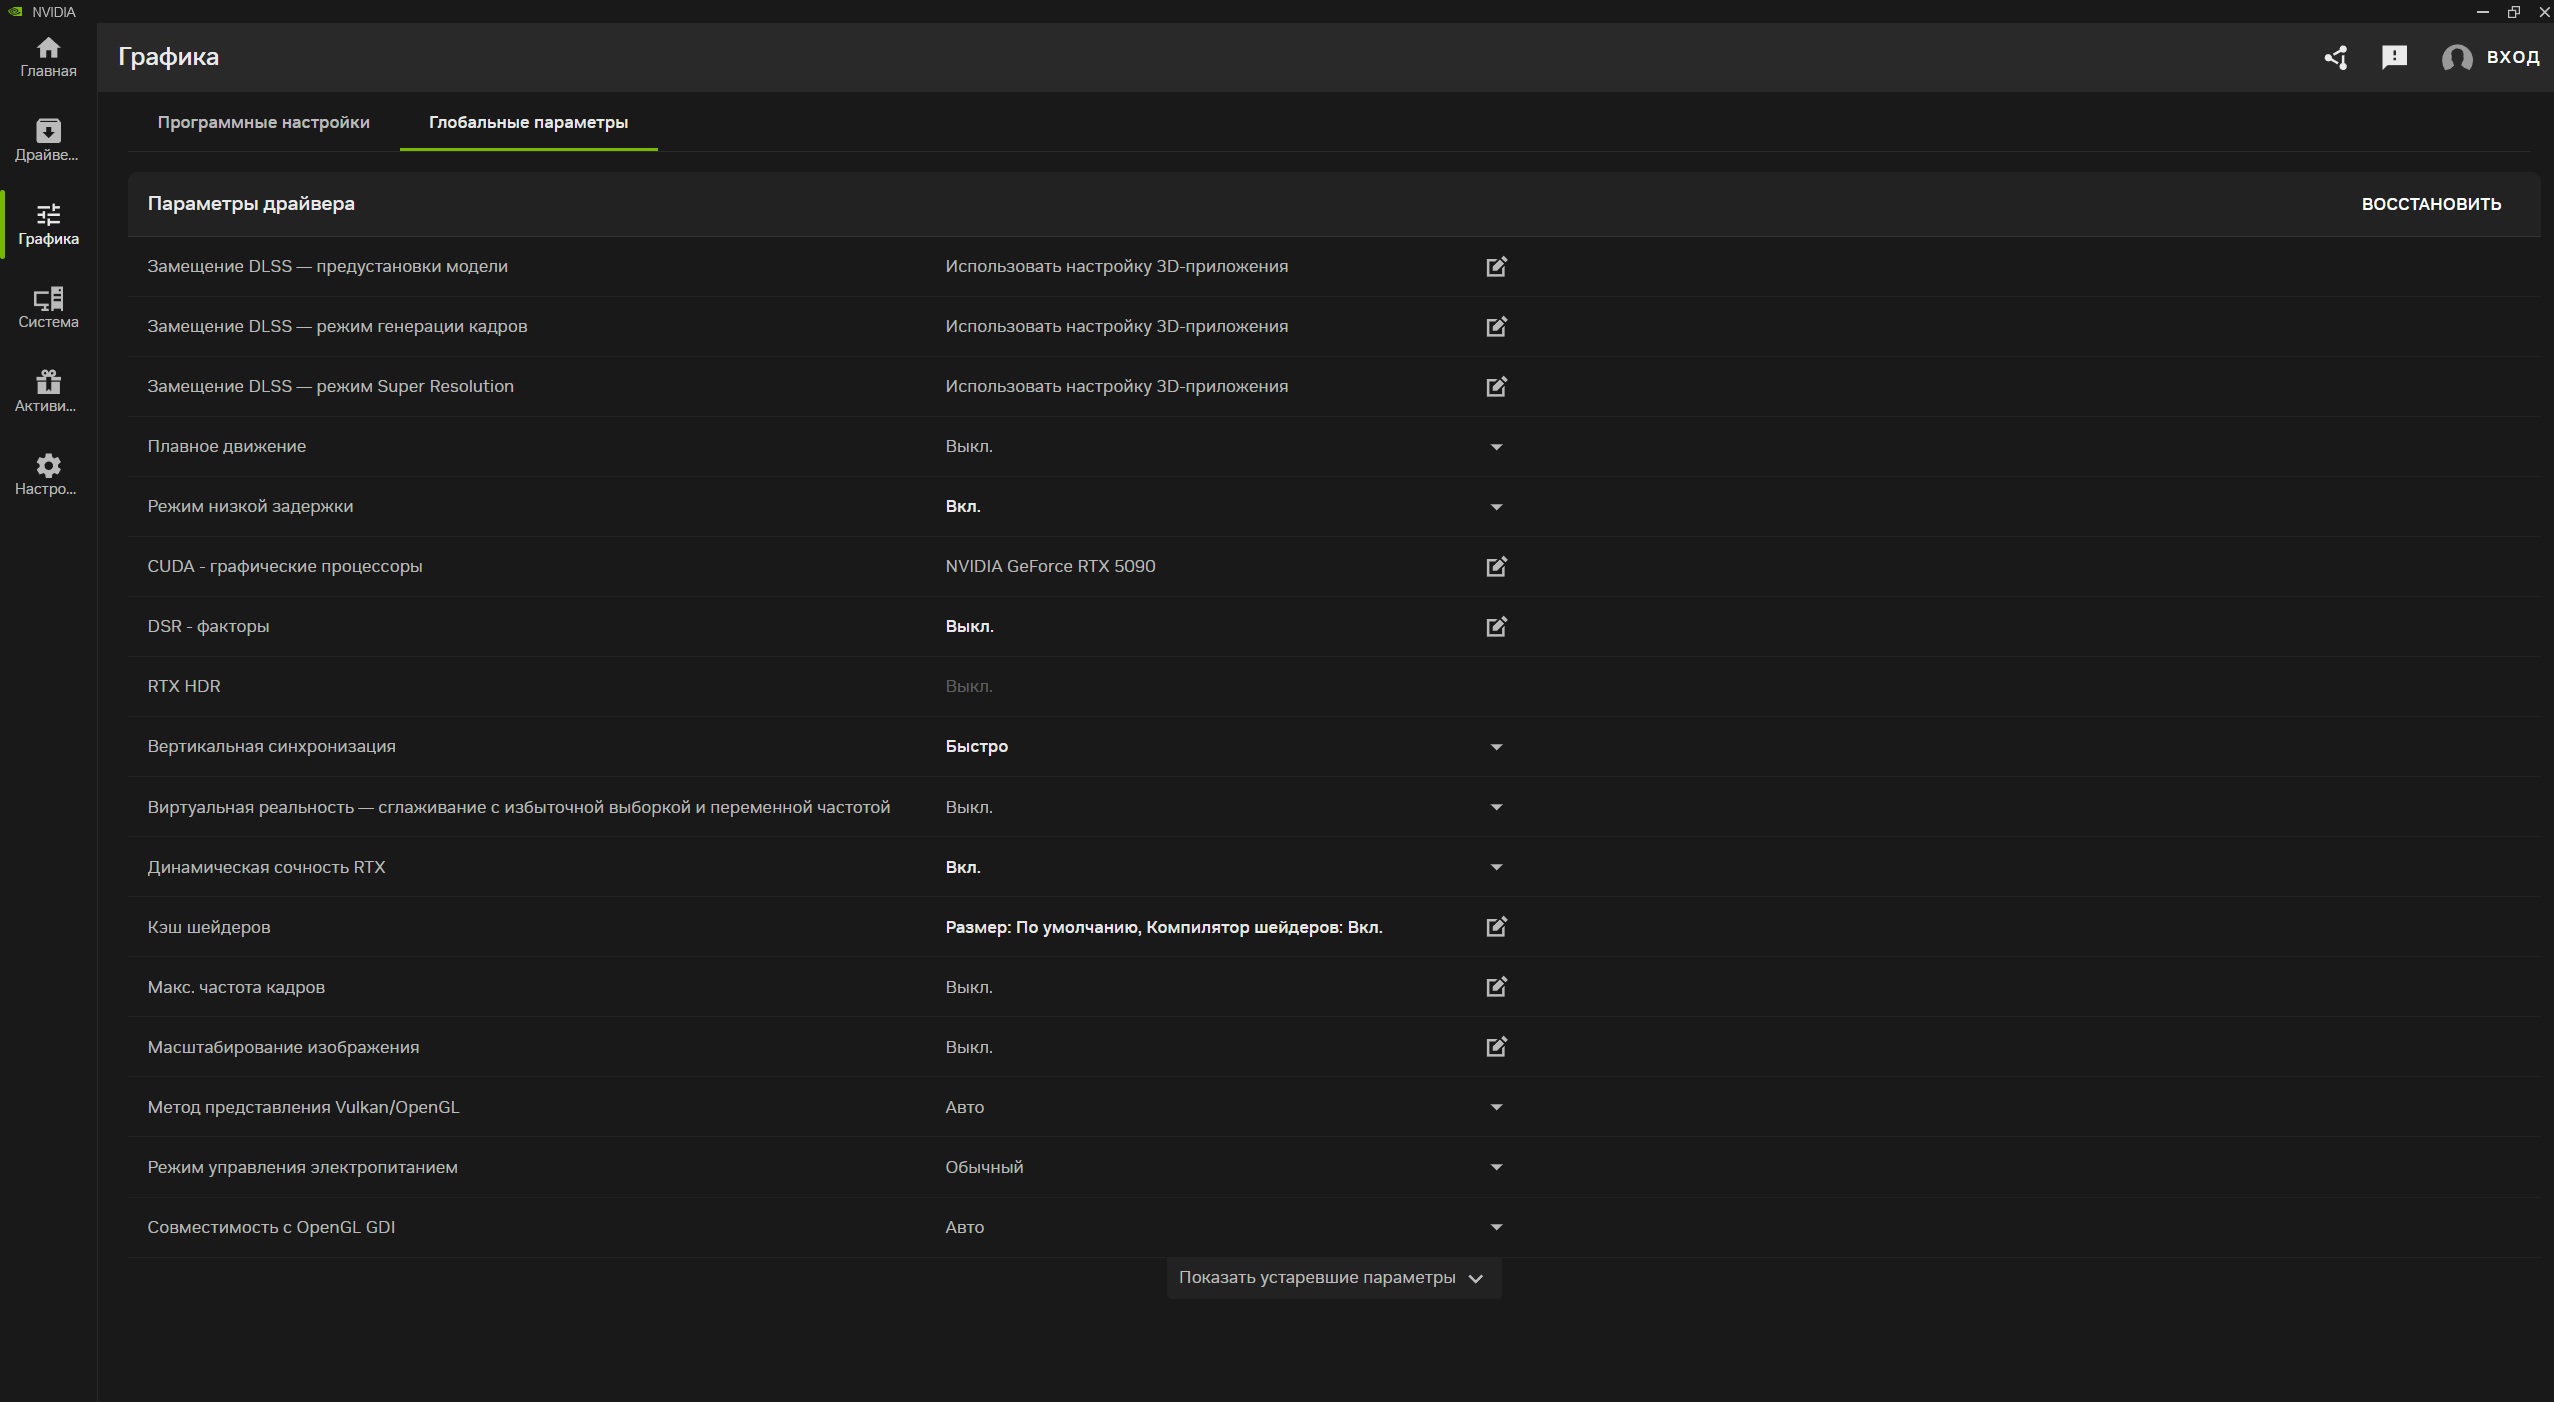Open Плавное движение dropdown
Viewport: 2554px width, 1402px height.
1496,447
